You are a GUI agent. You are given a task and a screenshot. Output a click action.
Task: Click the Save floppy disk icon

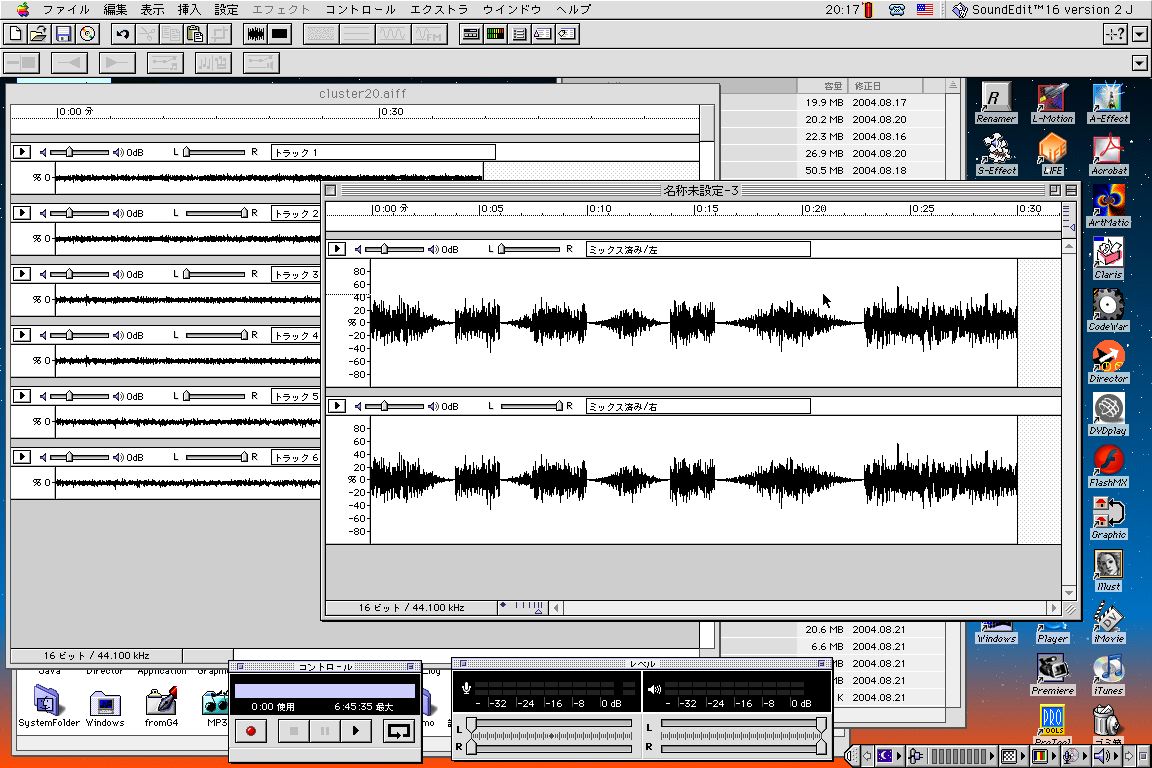point(63,34)
